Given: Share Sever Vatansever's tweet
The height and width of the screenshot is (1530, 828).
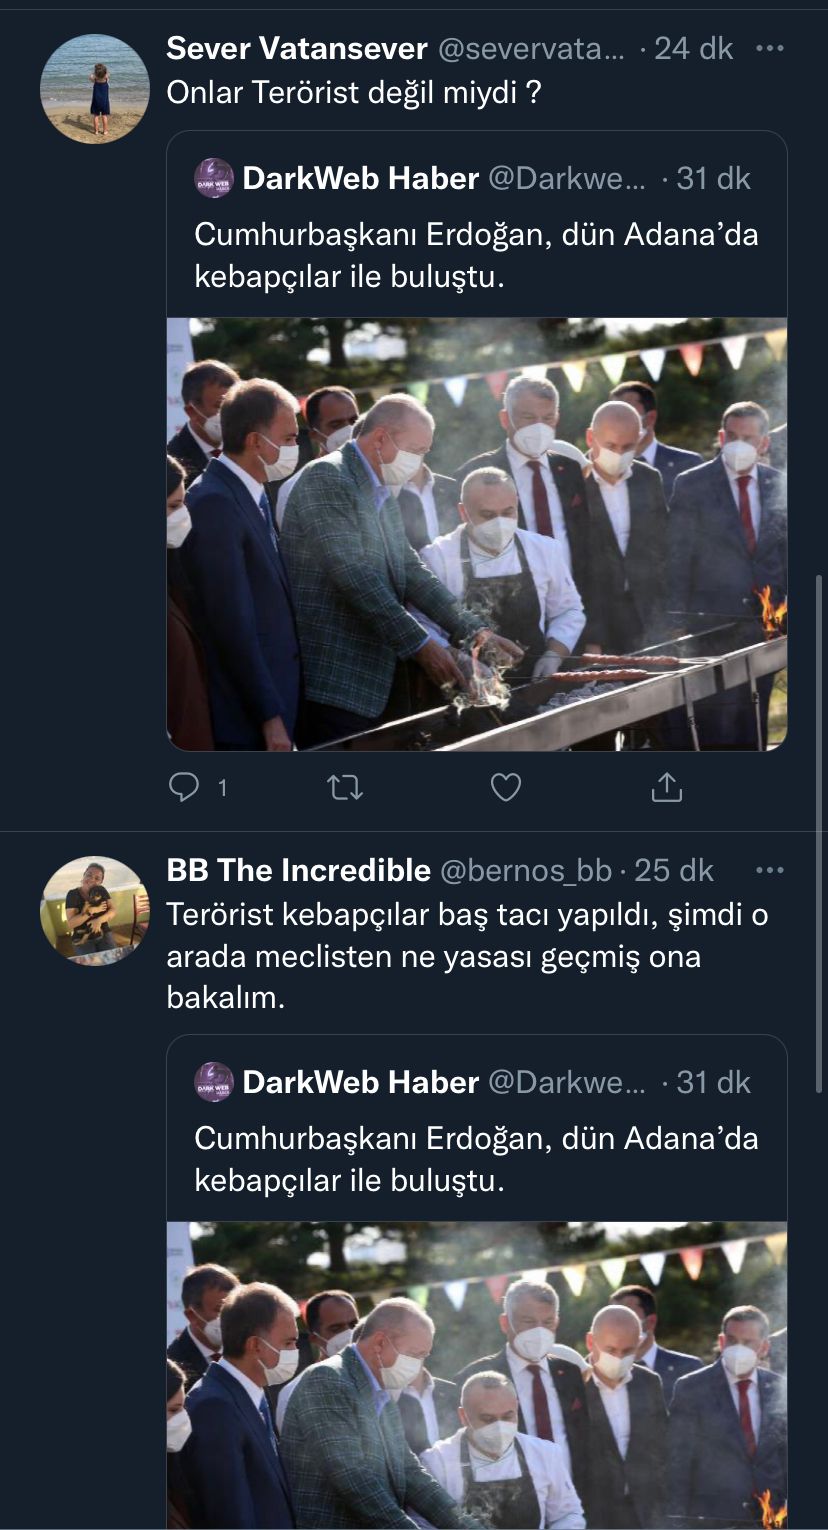Looking at the screenshot, I should point(666,788).
